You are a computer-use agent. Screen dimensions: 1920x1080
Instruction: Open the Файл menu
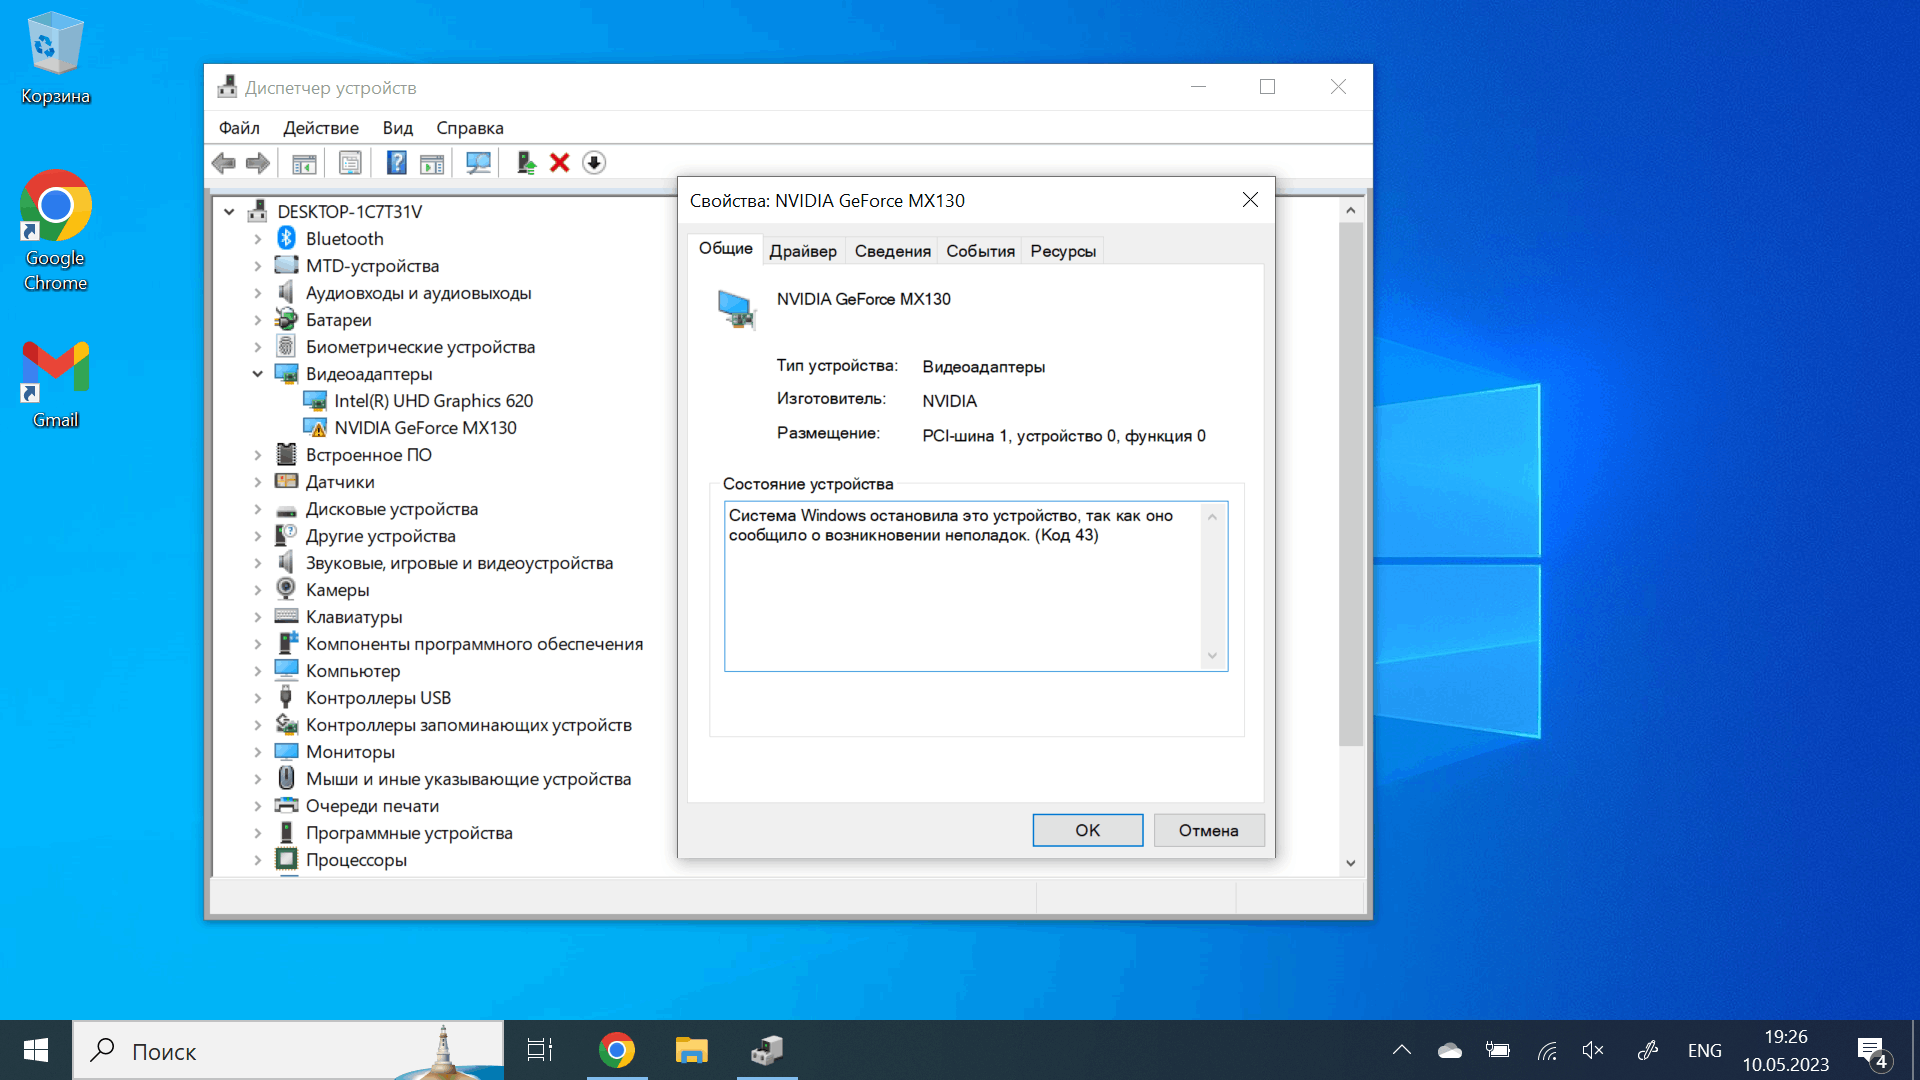239,128
